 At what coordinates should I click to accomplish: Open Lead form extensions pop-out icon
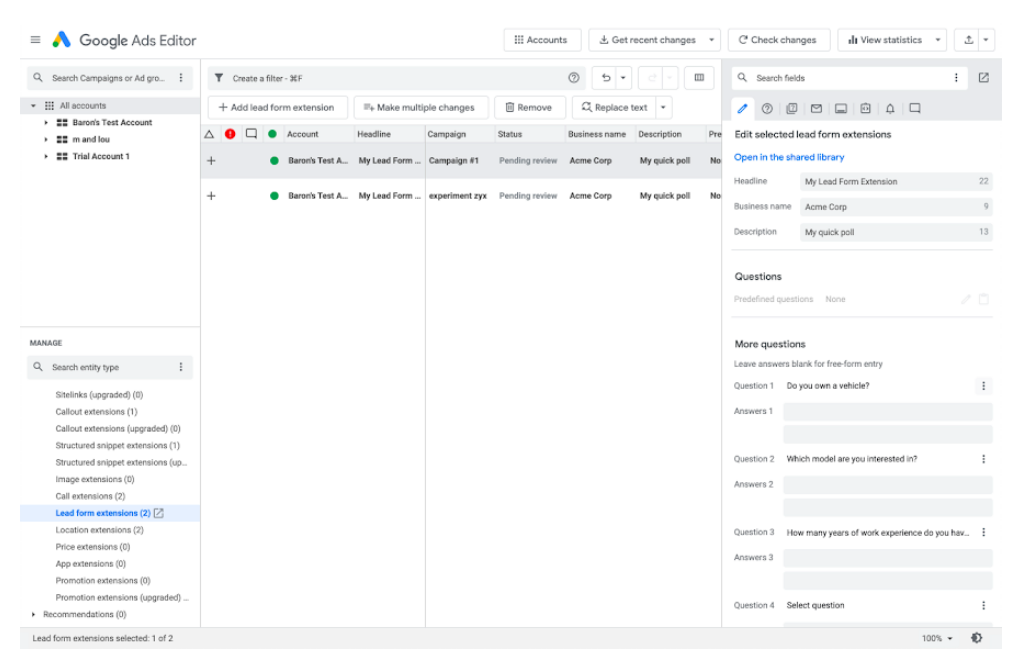pyautogui.click(x=158, y=514)
